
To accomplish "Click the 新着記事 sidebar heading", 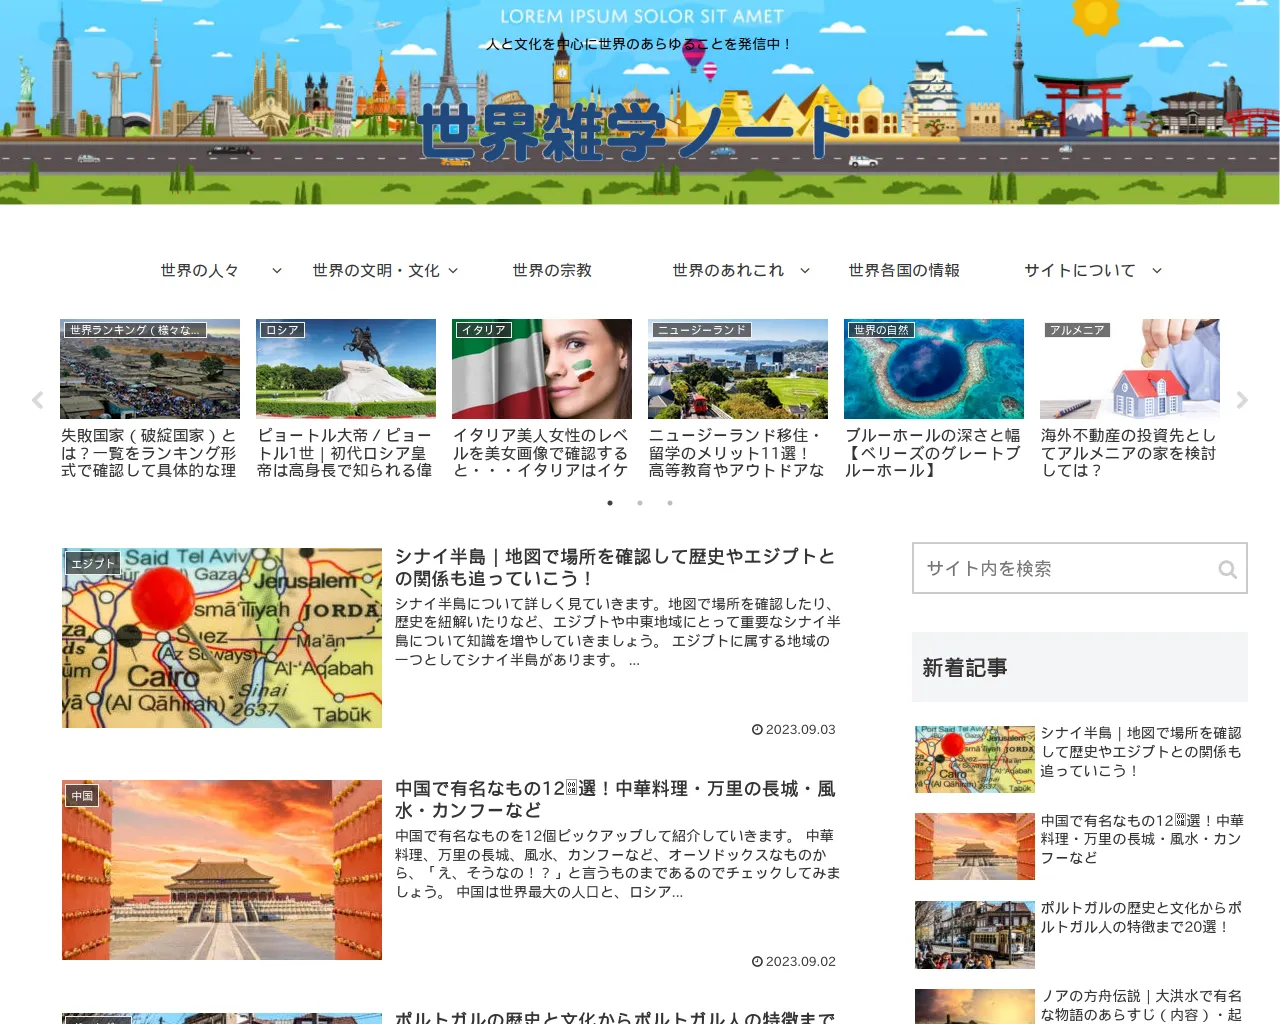I will [x=965, y=668].
